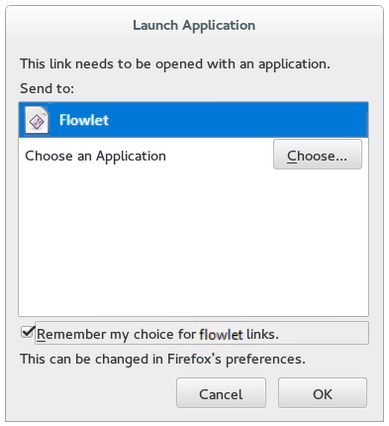Screen dimensions: 389x426
Task: Toggle the Remember my choice checkbox
Action: coord(28,332)
